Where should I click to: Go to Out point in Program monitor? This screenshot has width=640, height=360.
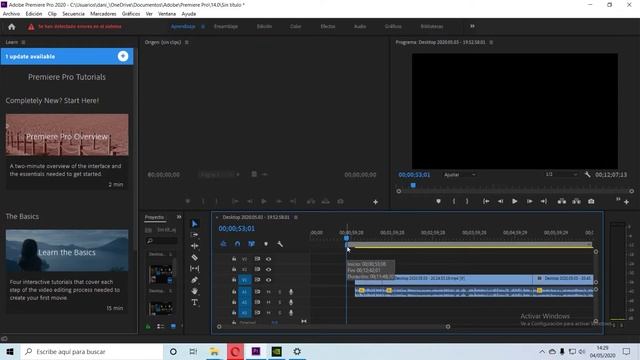[x=544, y=201]
